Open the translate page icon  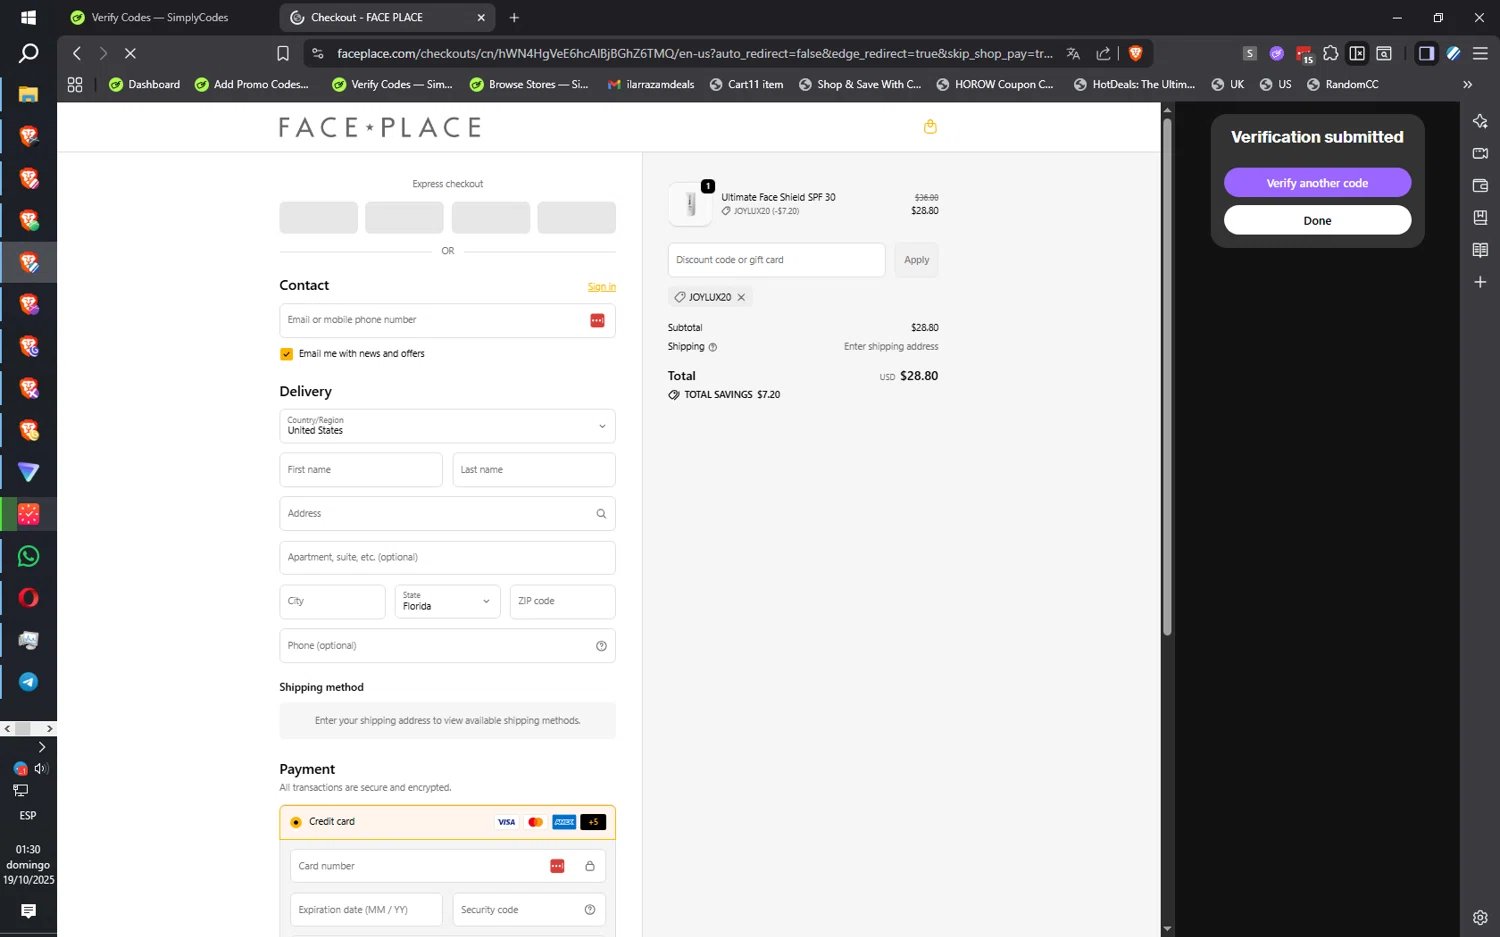1073,53
